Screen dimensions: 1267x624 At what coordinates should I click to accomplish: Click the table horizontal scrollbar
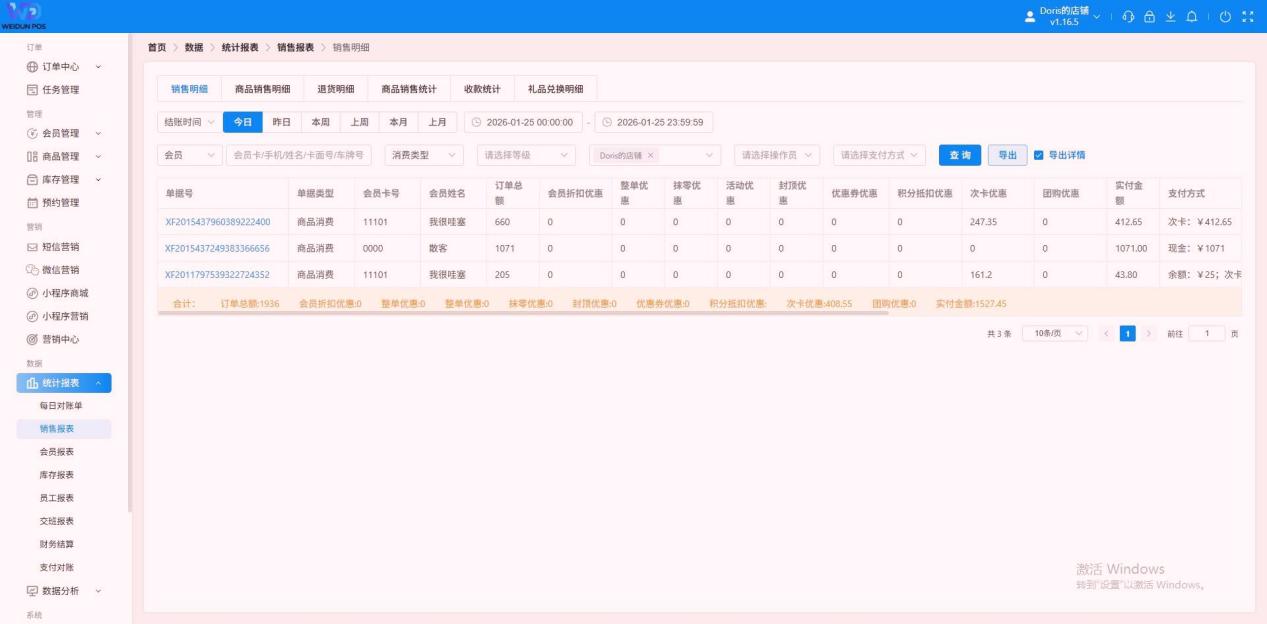coord(523,313)
